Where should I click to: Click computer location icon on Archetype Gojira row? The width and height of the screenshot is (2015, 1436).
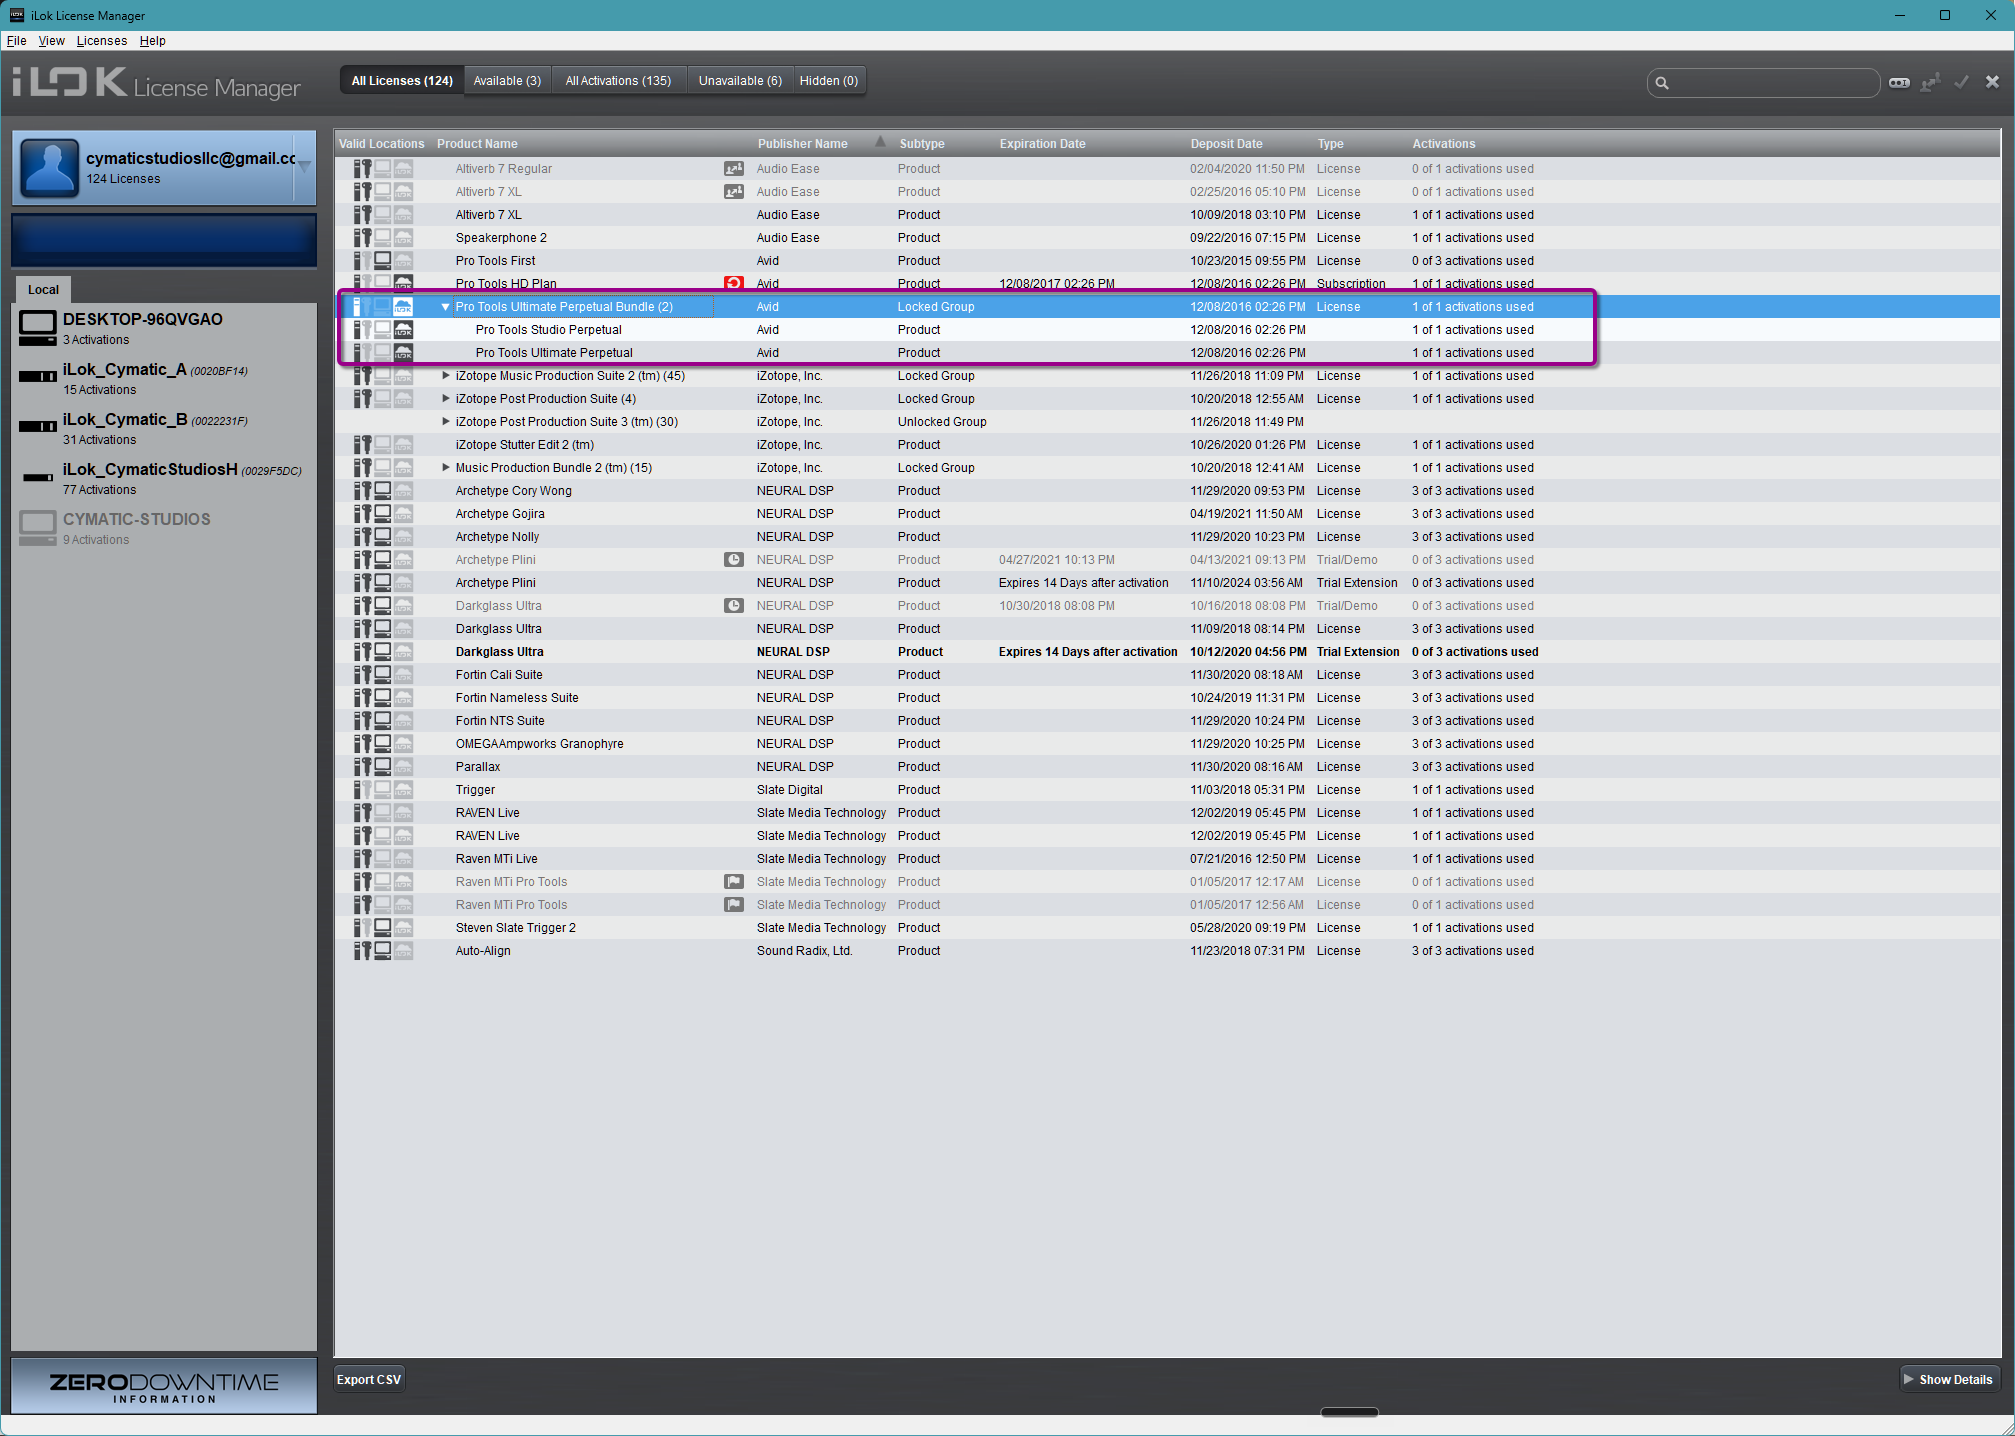pyautogui.click(x=382, y=514)
